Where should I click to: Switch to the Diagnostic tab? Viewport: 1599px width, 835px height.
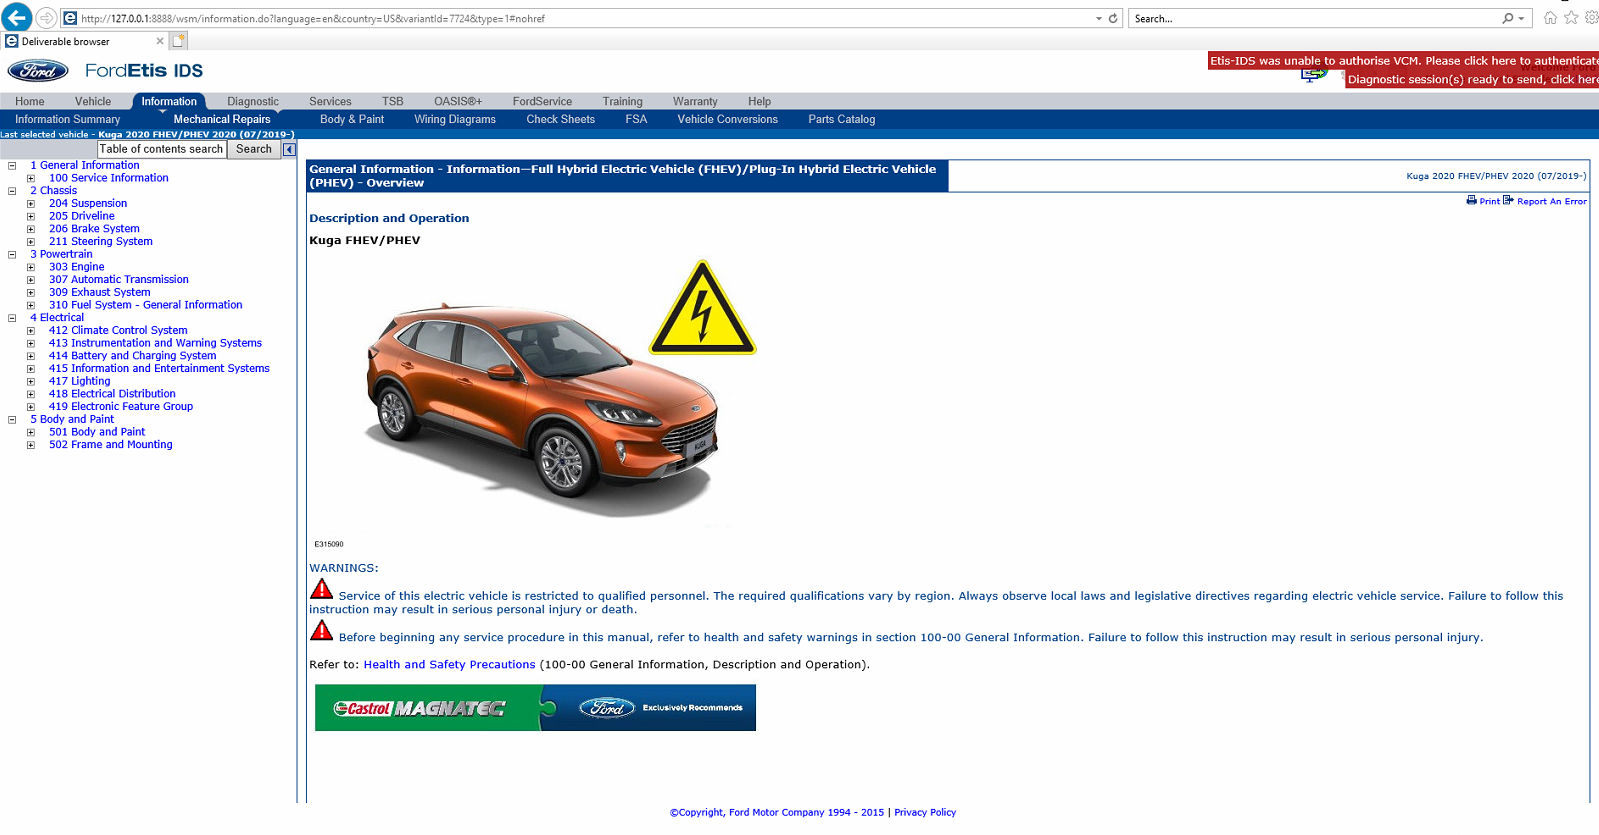tap(252, 101)
